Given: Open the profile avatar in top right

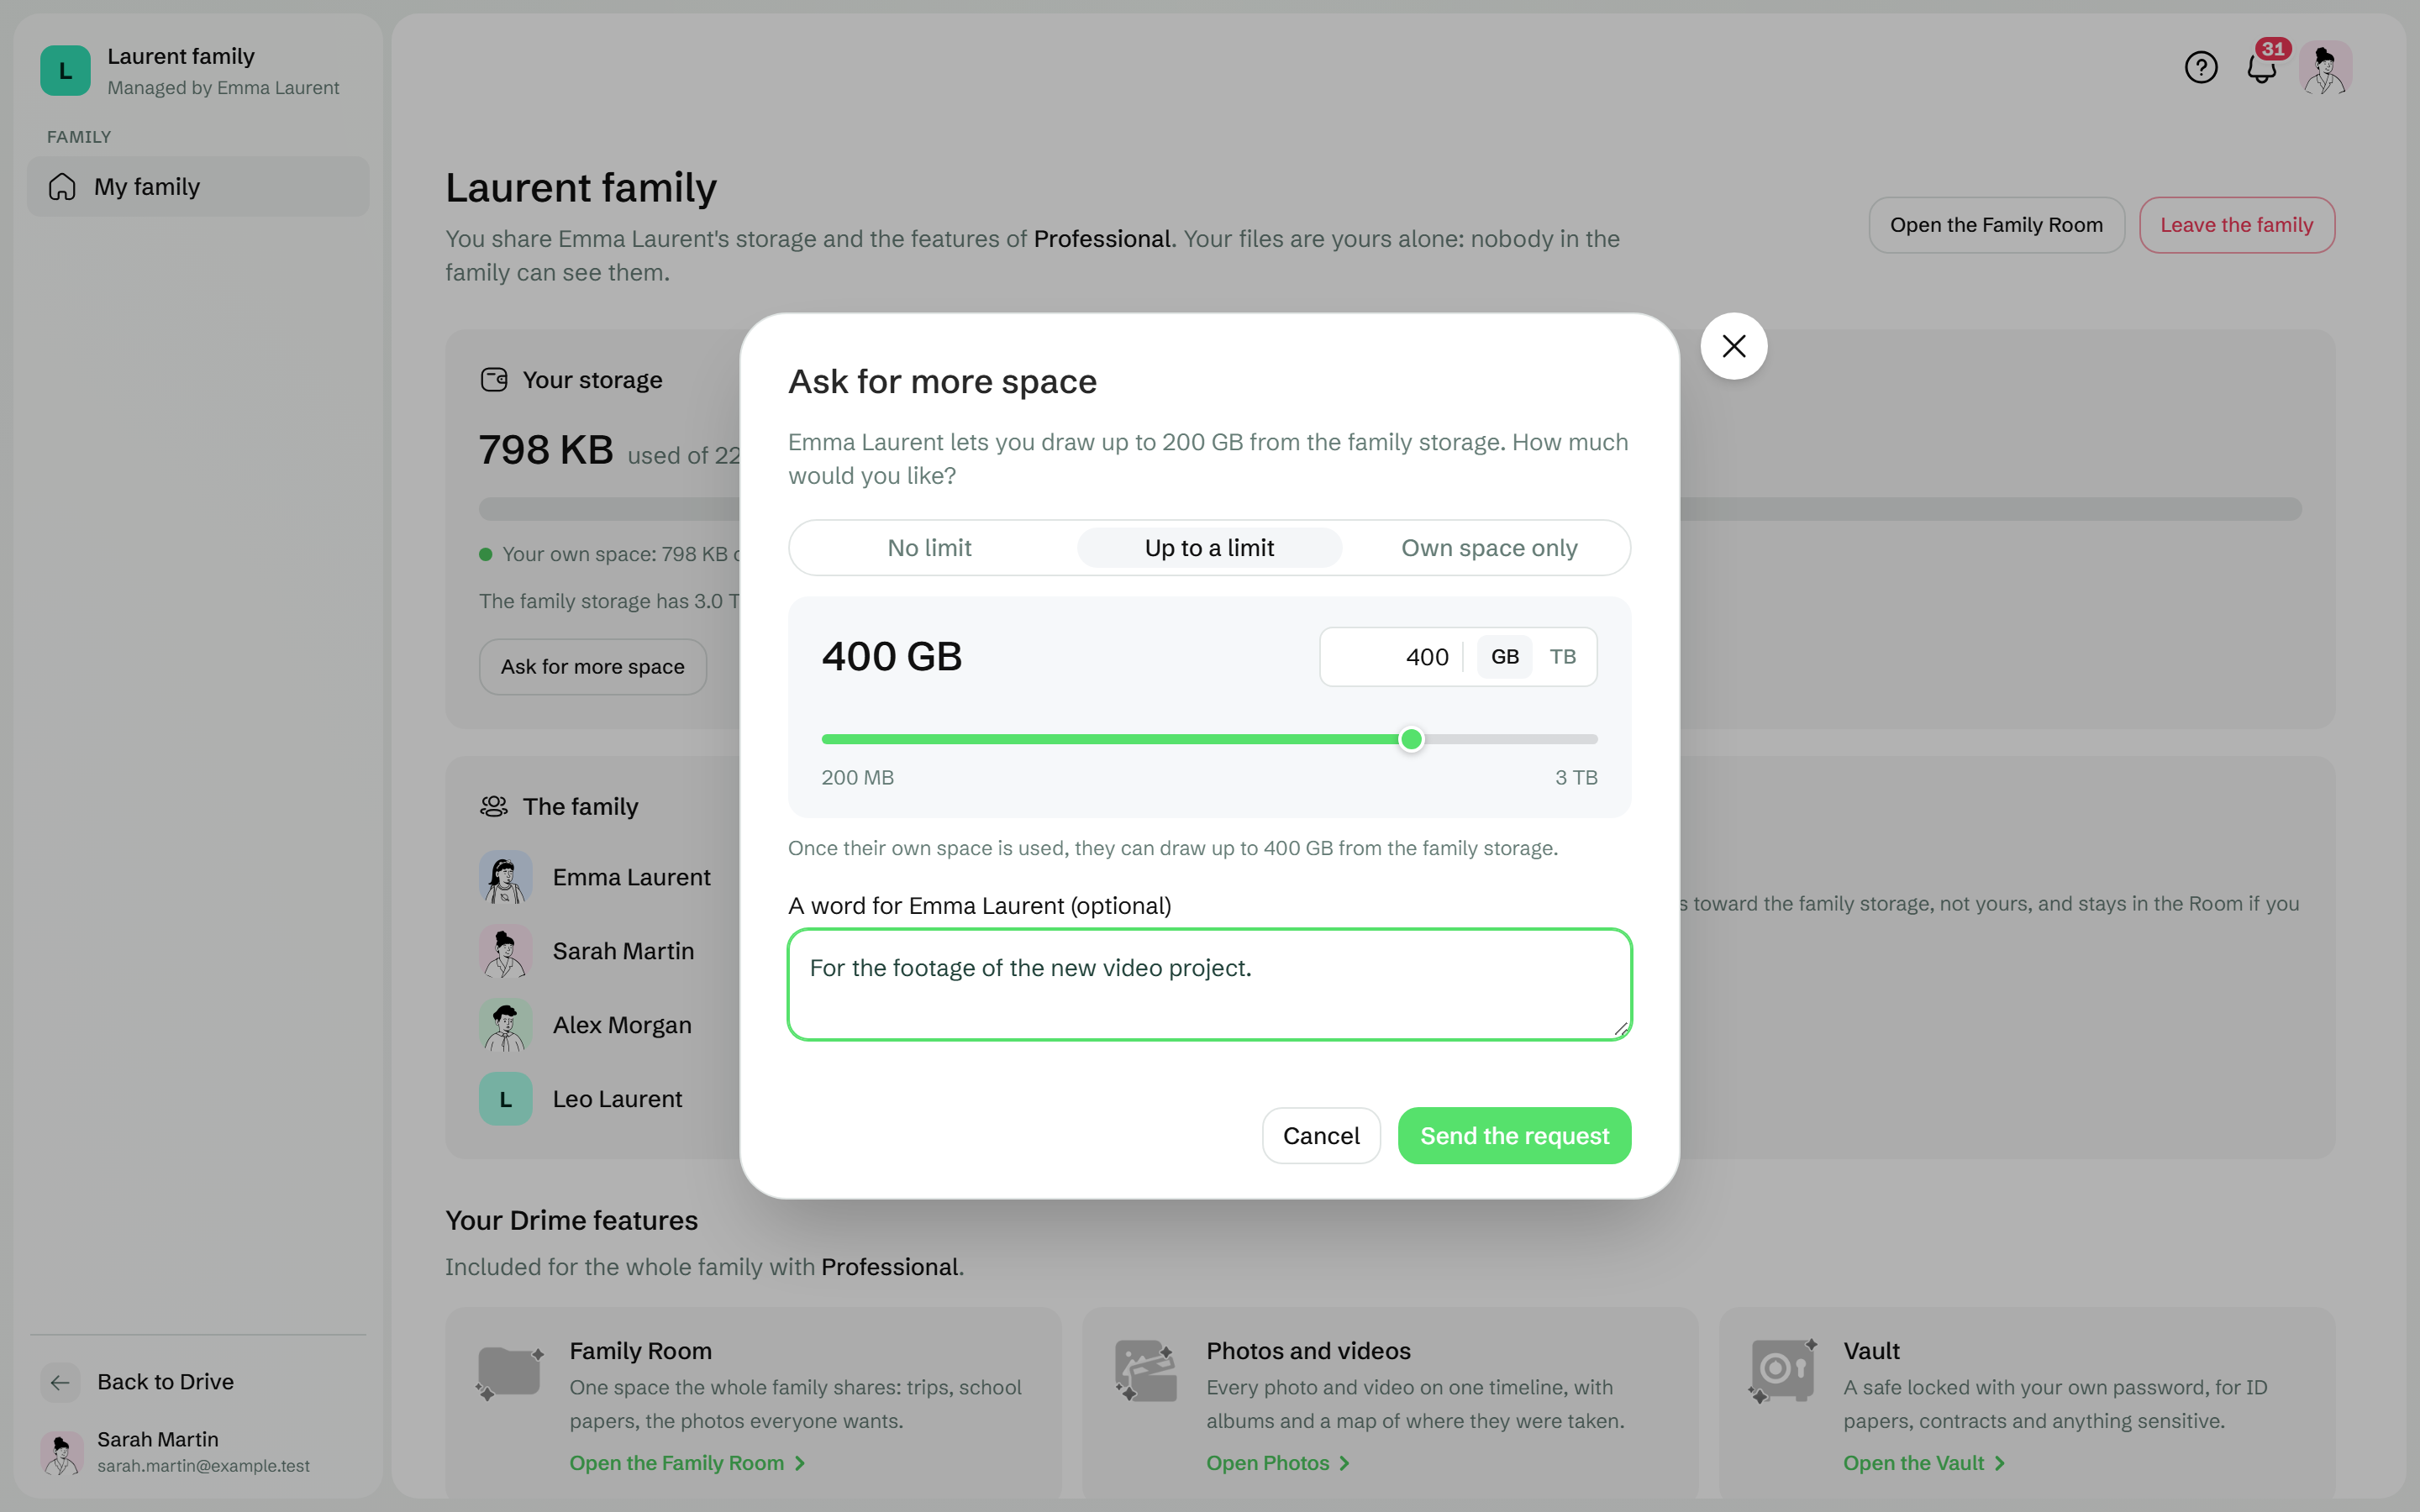Looking at the screenshot, I should pos(2325,67).
